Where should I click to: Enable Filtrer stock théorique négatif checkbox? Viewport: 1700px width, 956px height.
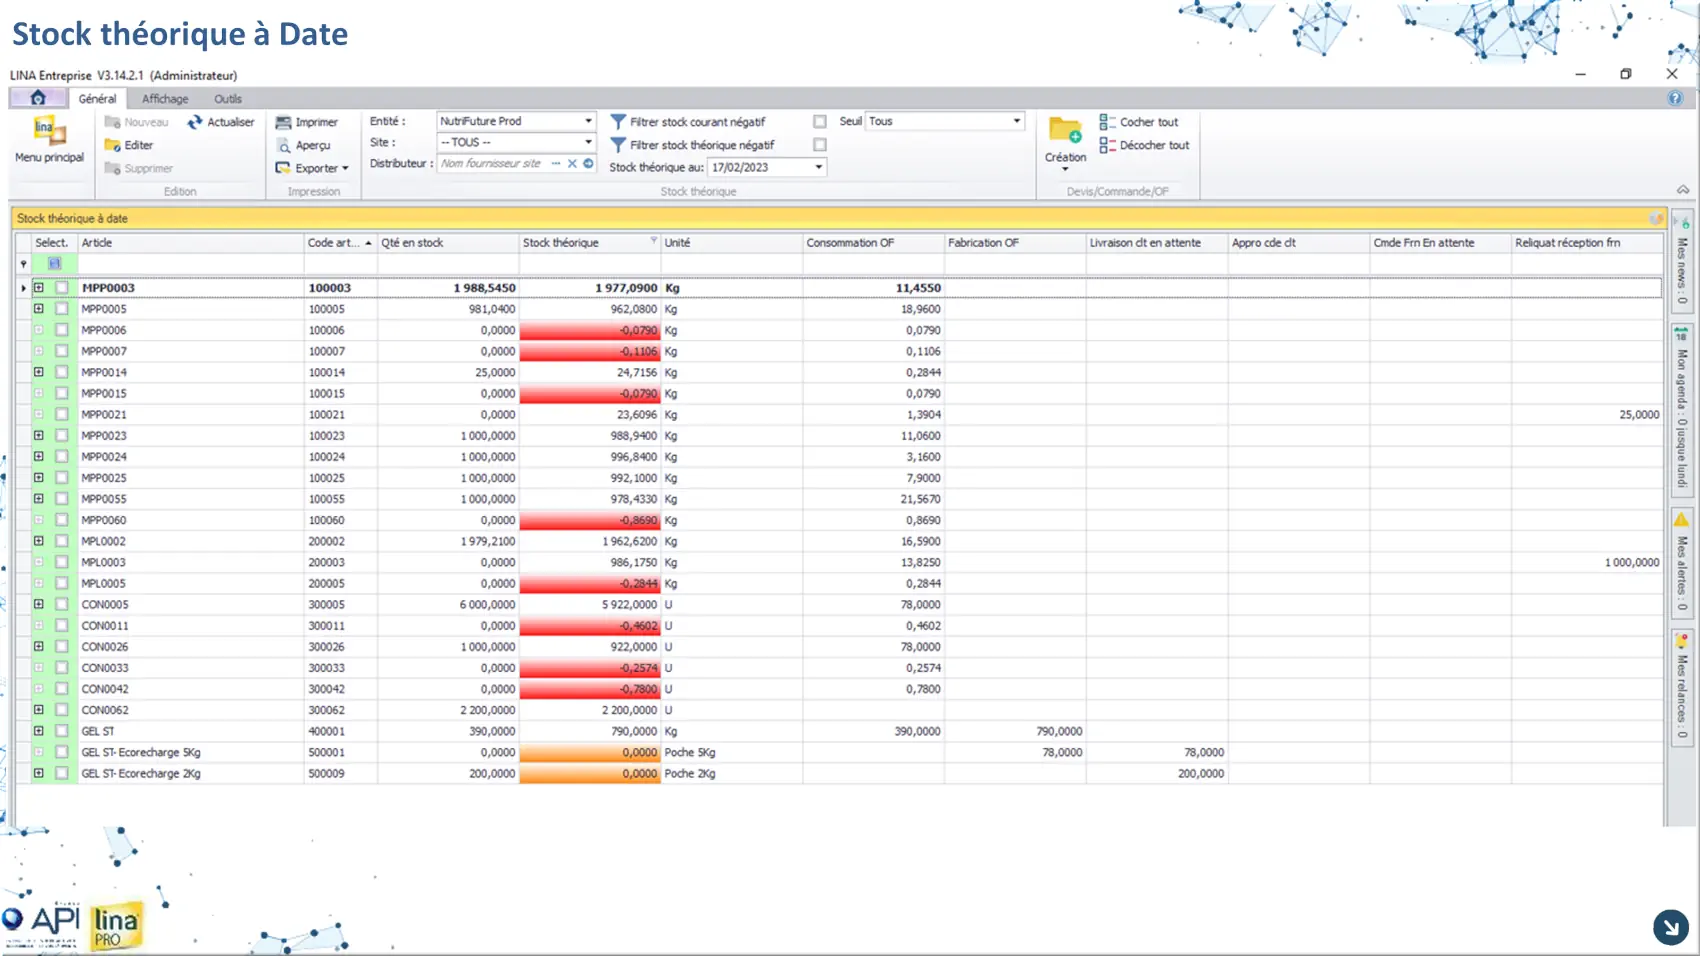click(820, 145)
